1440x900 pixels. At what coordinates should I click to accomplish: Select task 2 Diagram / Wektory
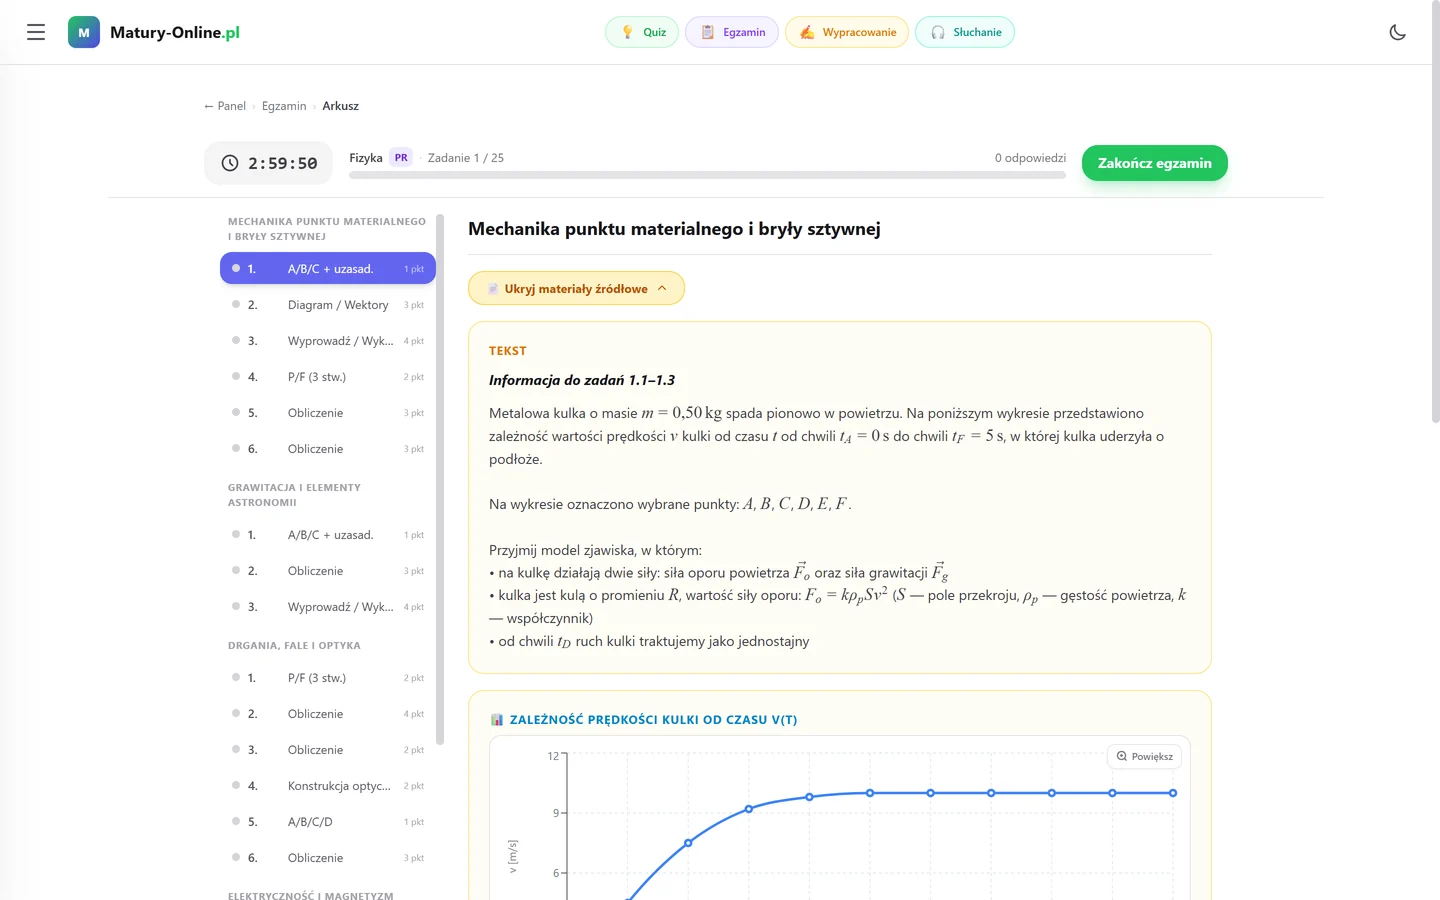point(328,305)
